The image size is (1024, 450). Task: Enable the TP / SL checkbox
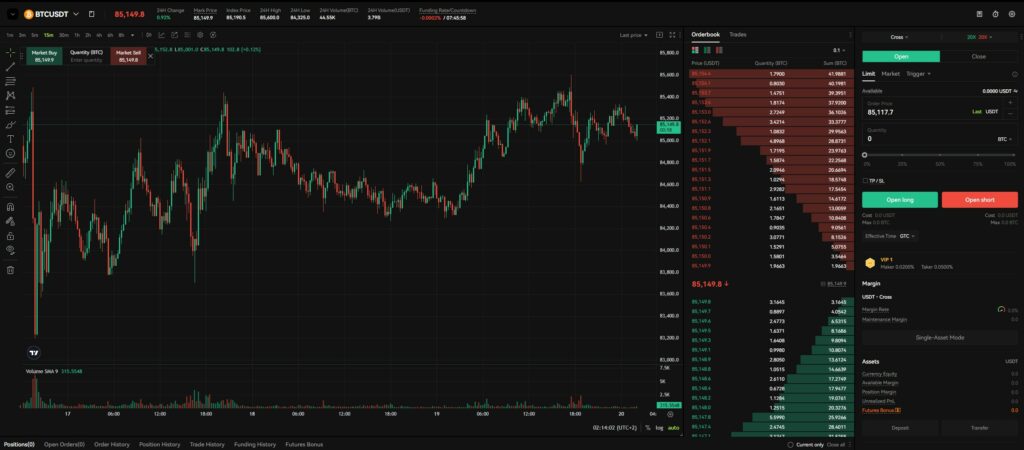coord(865,181)
